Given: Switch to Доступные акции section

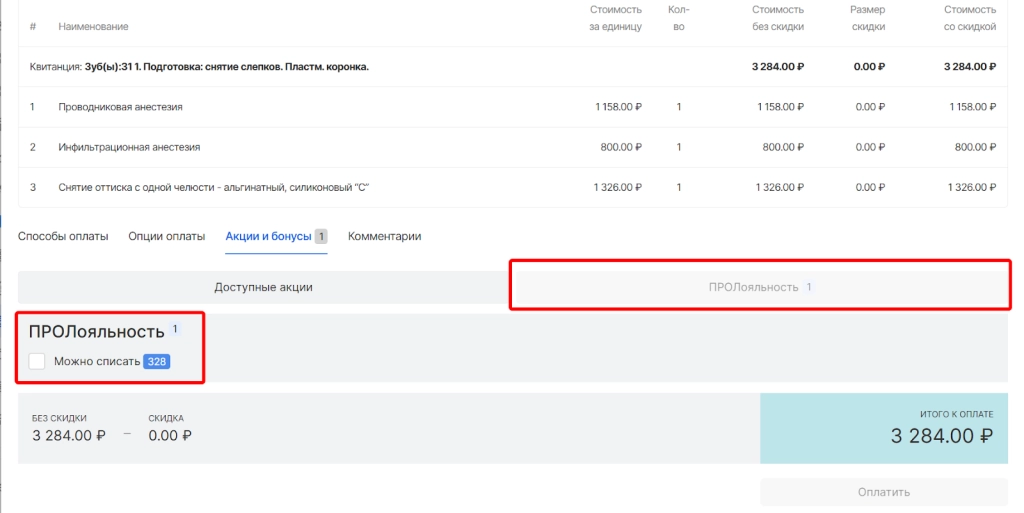Looking at the screenshot, I should 263,287.
